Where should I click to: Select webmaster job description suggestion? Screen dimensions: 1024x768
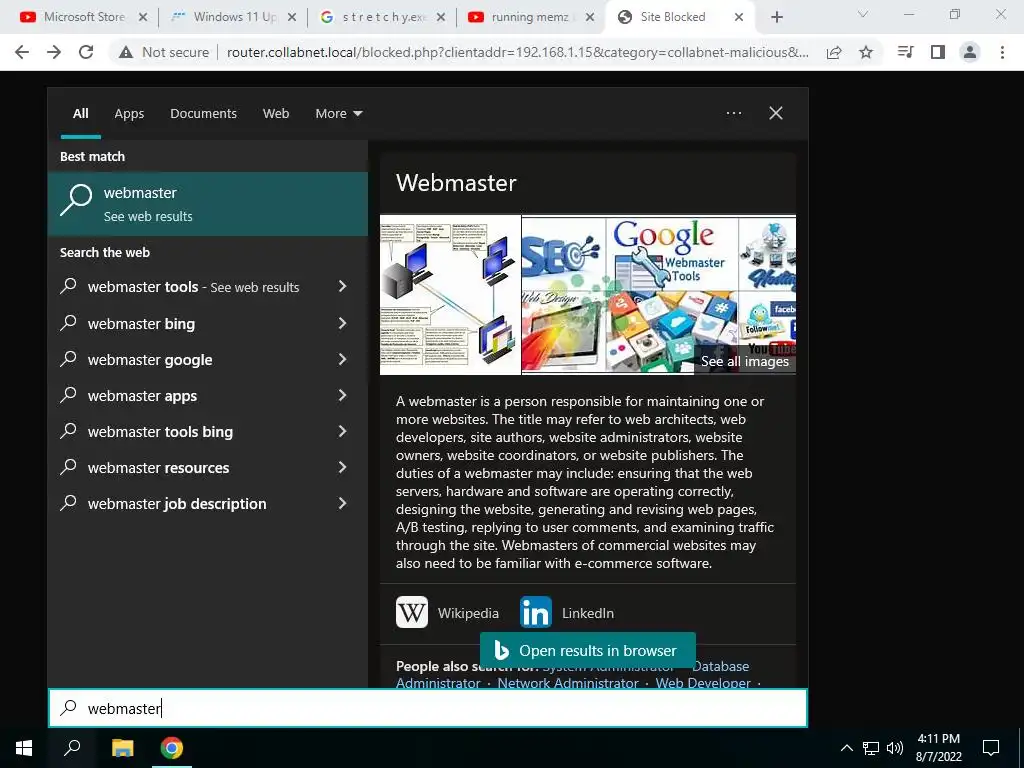pos(177,504)
